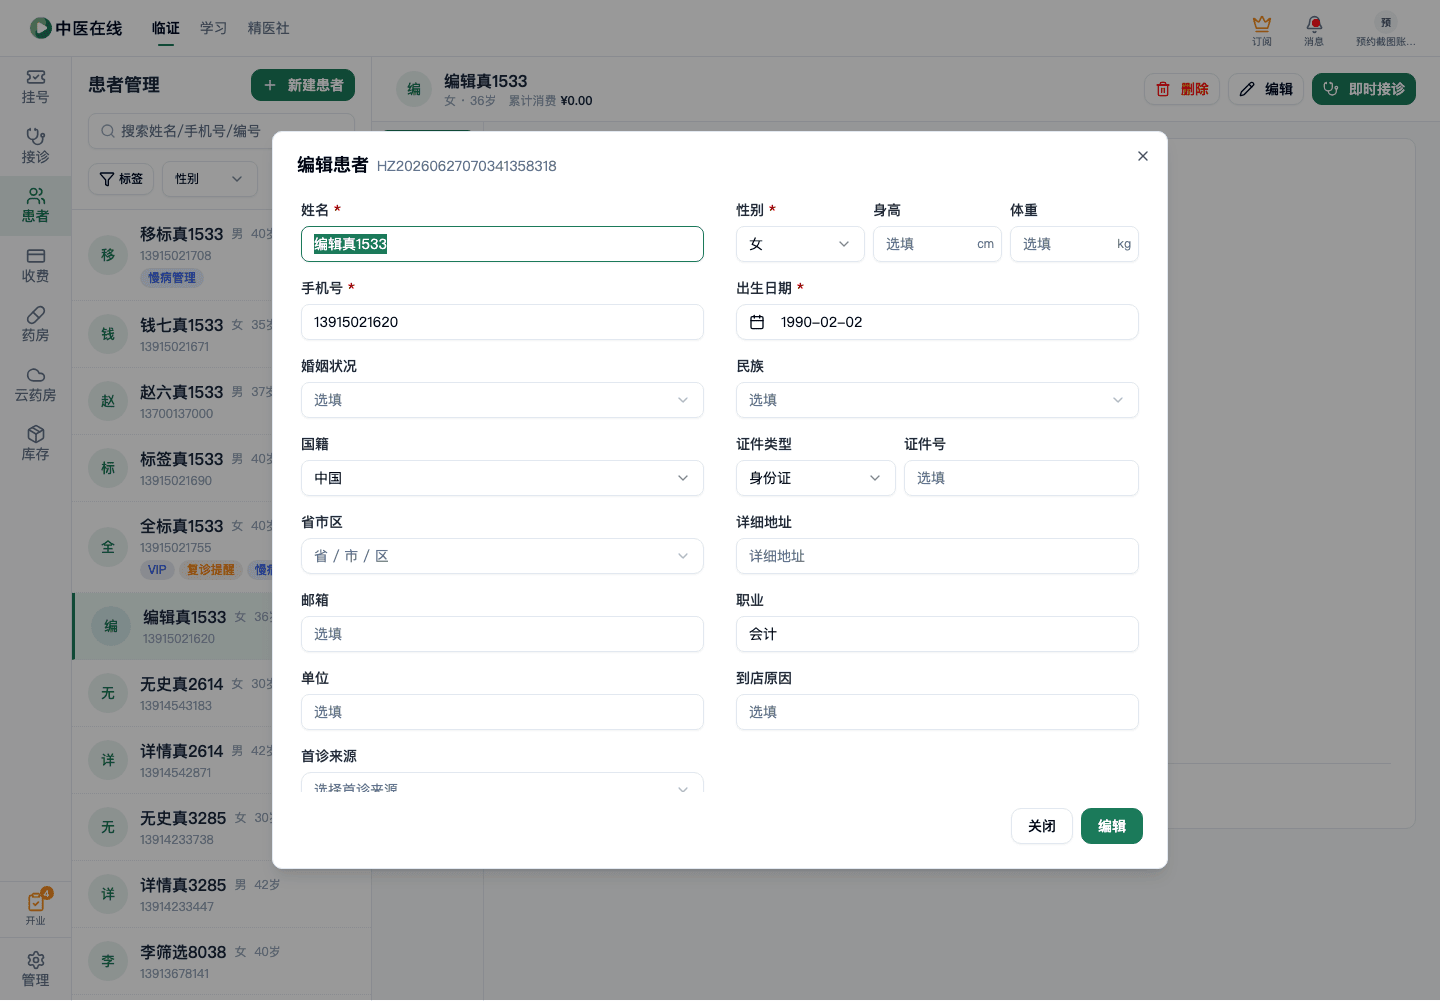Open 库存 inventory in sidebar

[x=35, y=444]
